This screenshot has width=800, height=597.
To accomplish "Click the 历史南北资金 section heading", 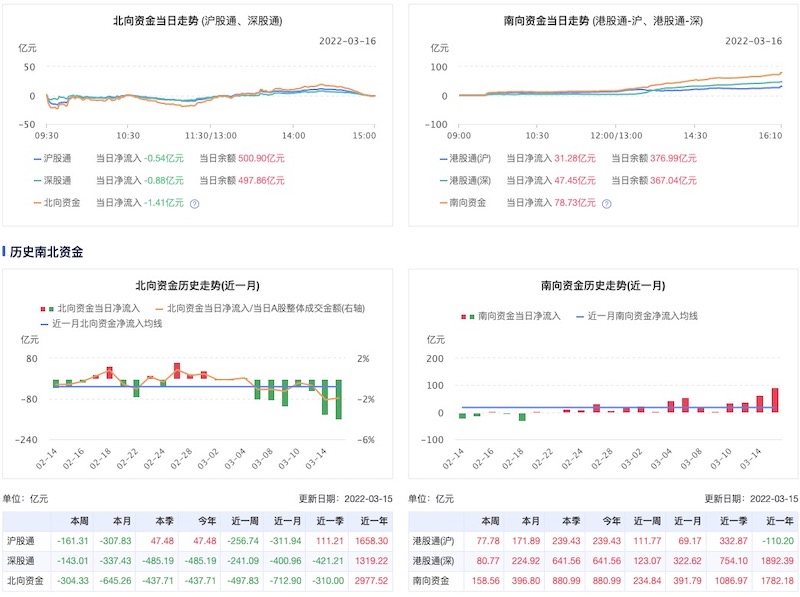I will (46, 252).
